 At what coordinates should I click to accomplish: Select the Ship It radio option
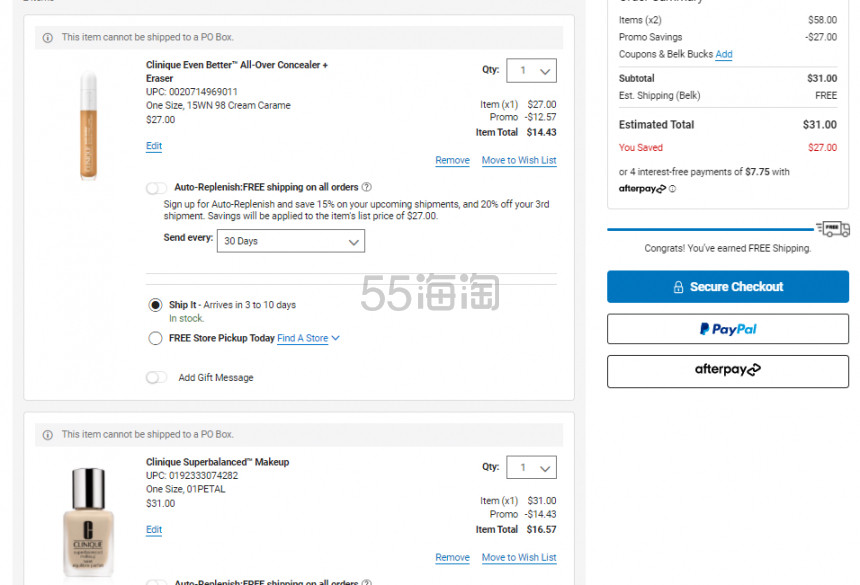coord(155,305)
